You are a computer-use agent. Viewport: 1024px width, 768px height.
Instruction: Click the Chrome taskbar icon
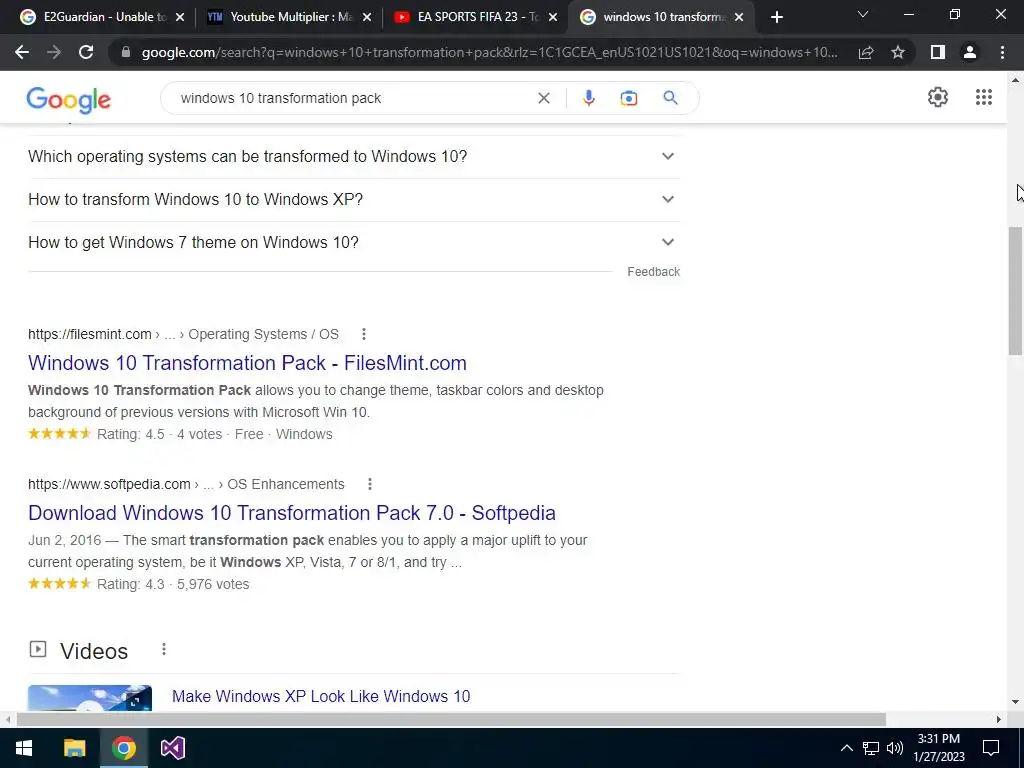point(123,748)
